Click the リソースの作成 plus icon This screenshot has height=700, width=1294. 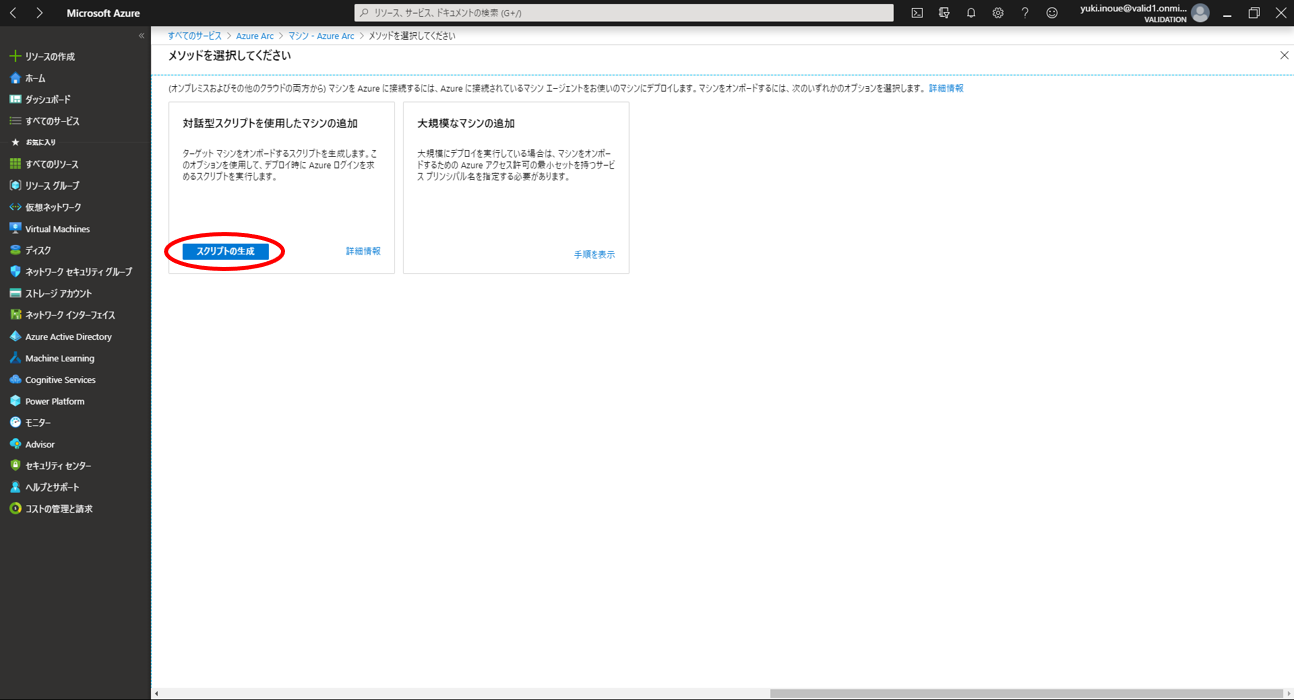[x=15, y=57]
